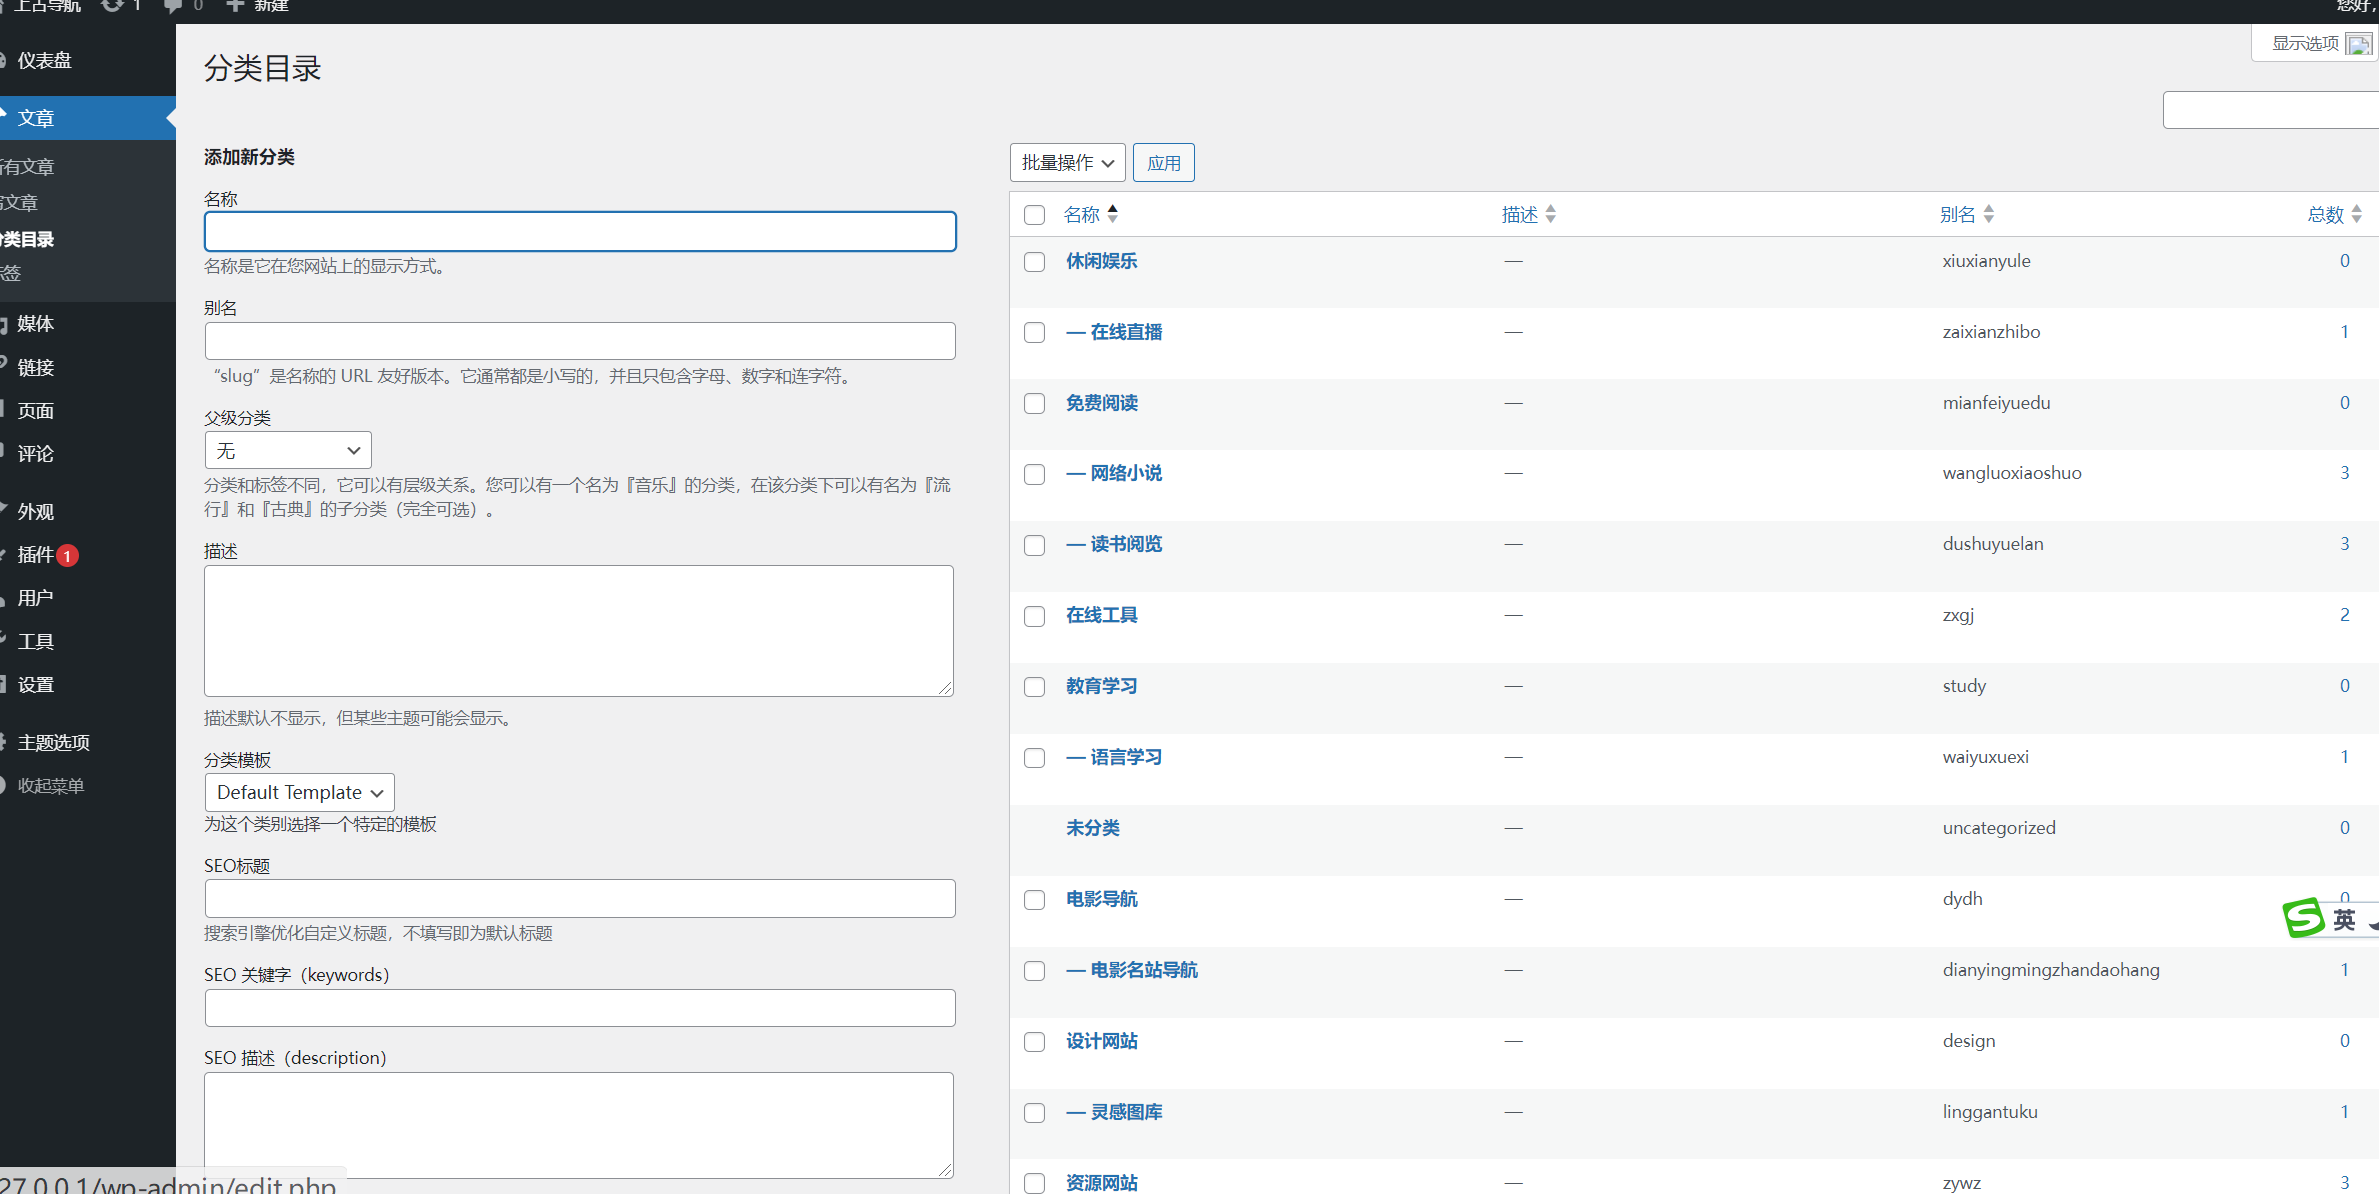Collapse the sidebar via 收起菜单
The width and height of the screenshot is (2379, 1194).
[50, 785]
